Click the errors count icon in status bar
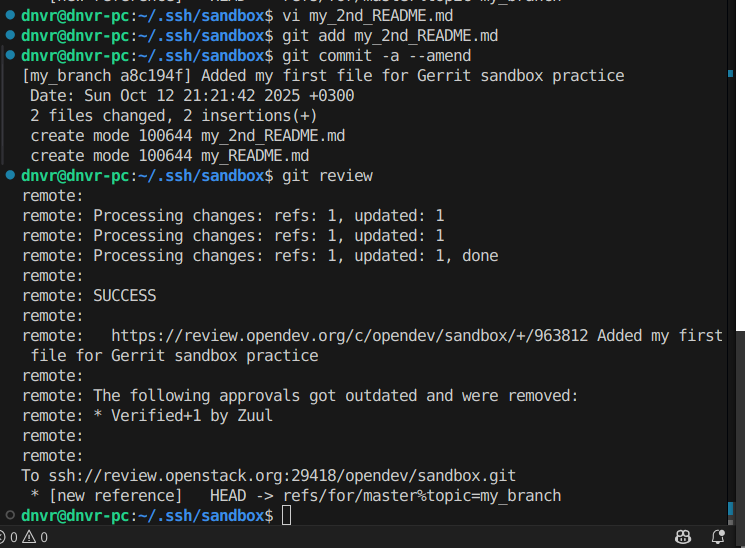This screenshot has width=745, height=548. coord(10,537)
